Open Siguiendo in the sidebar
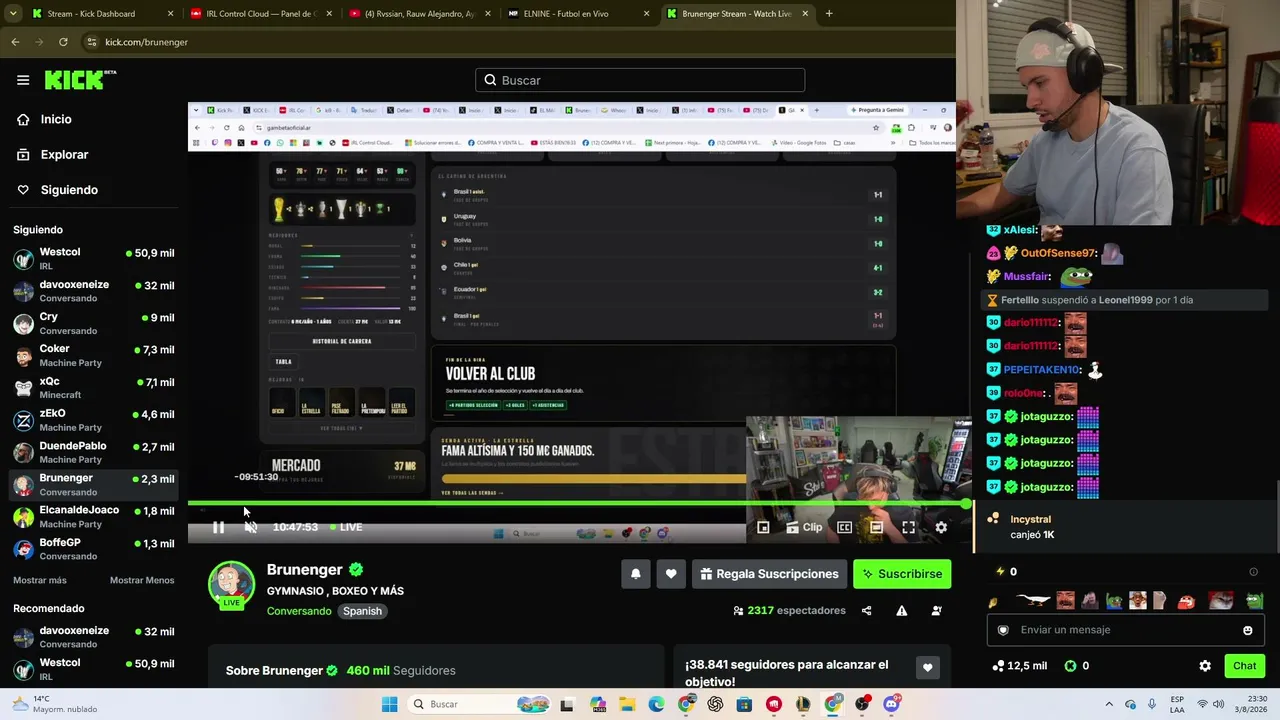Viewport: 1280px width, 720px height. point(69,190)
